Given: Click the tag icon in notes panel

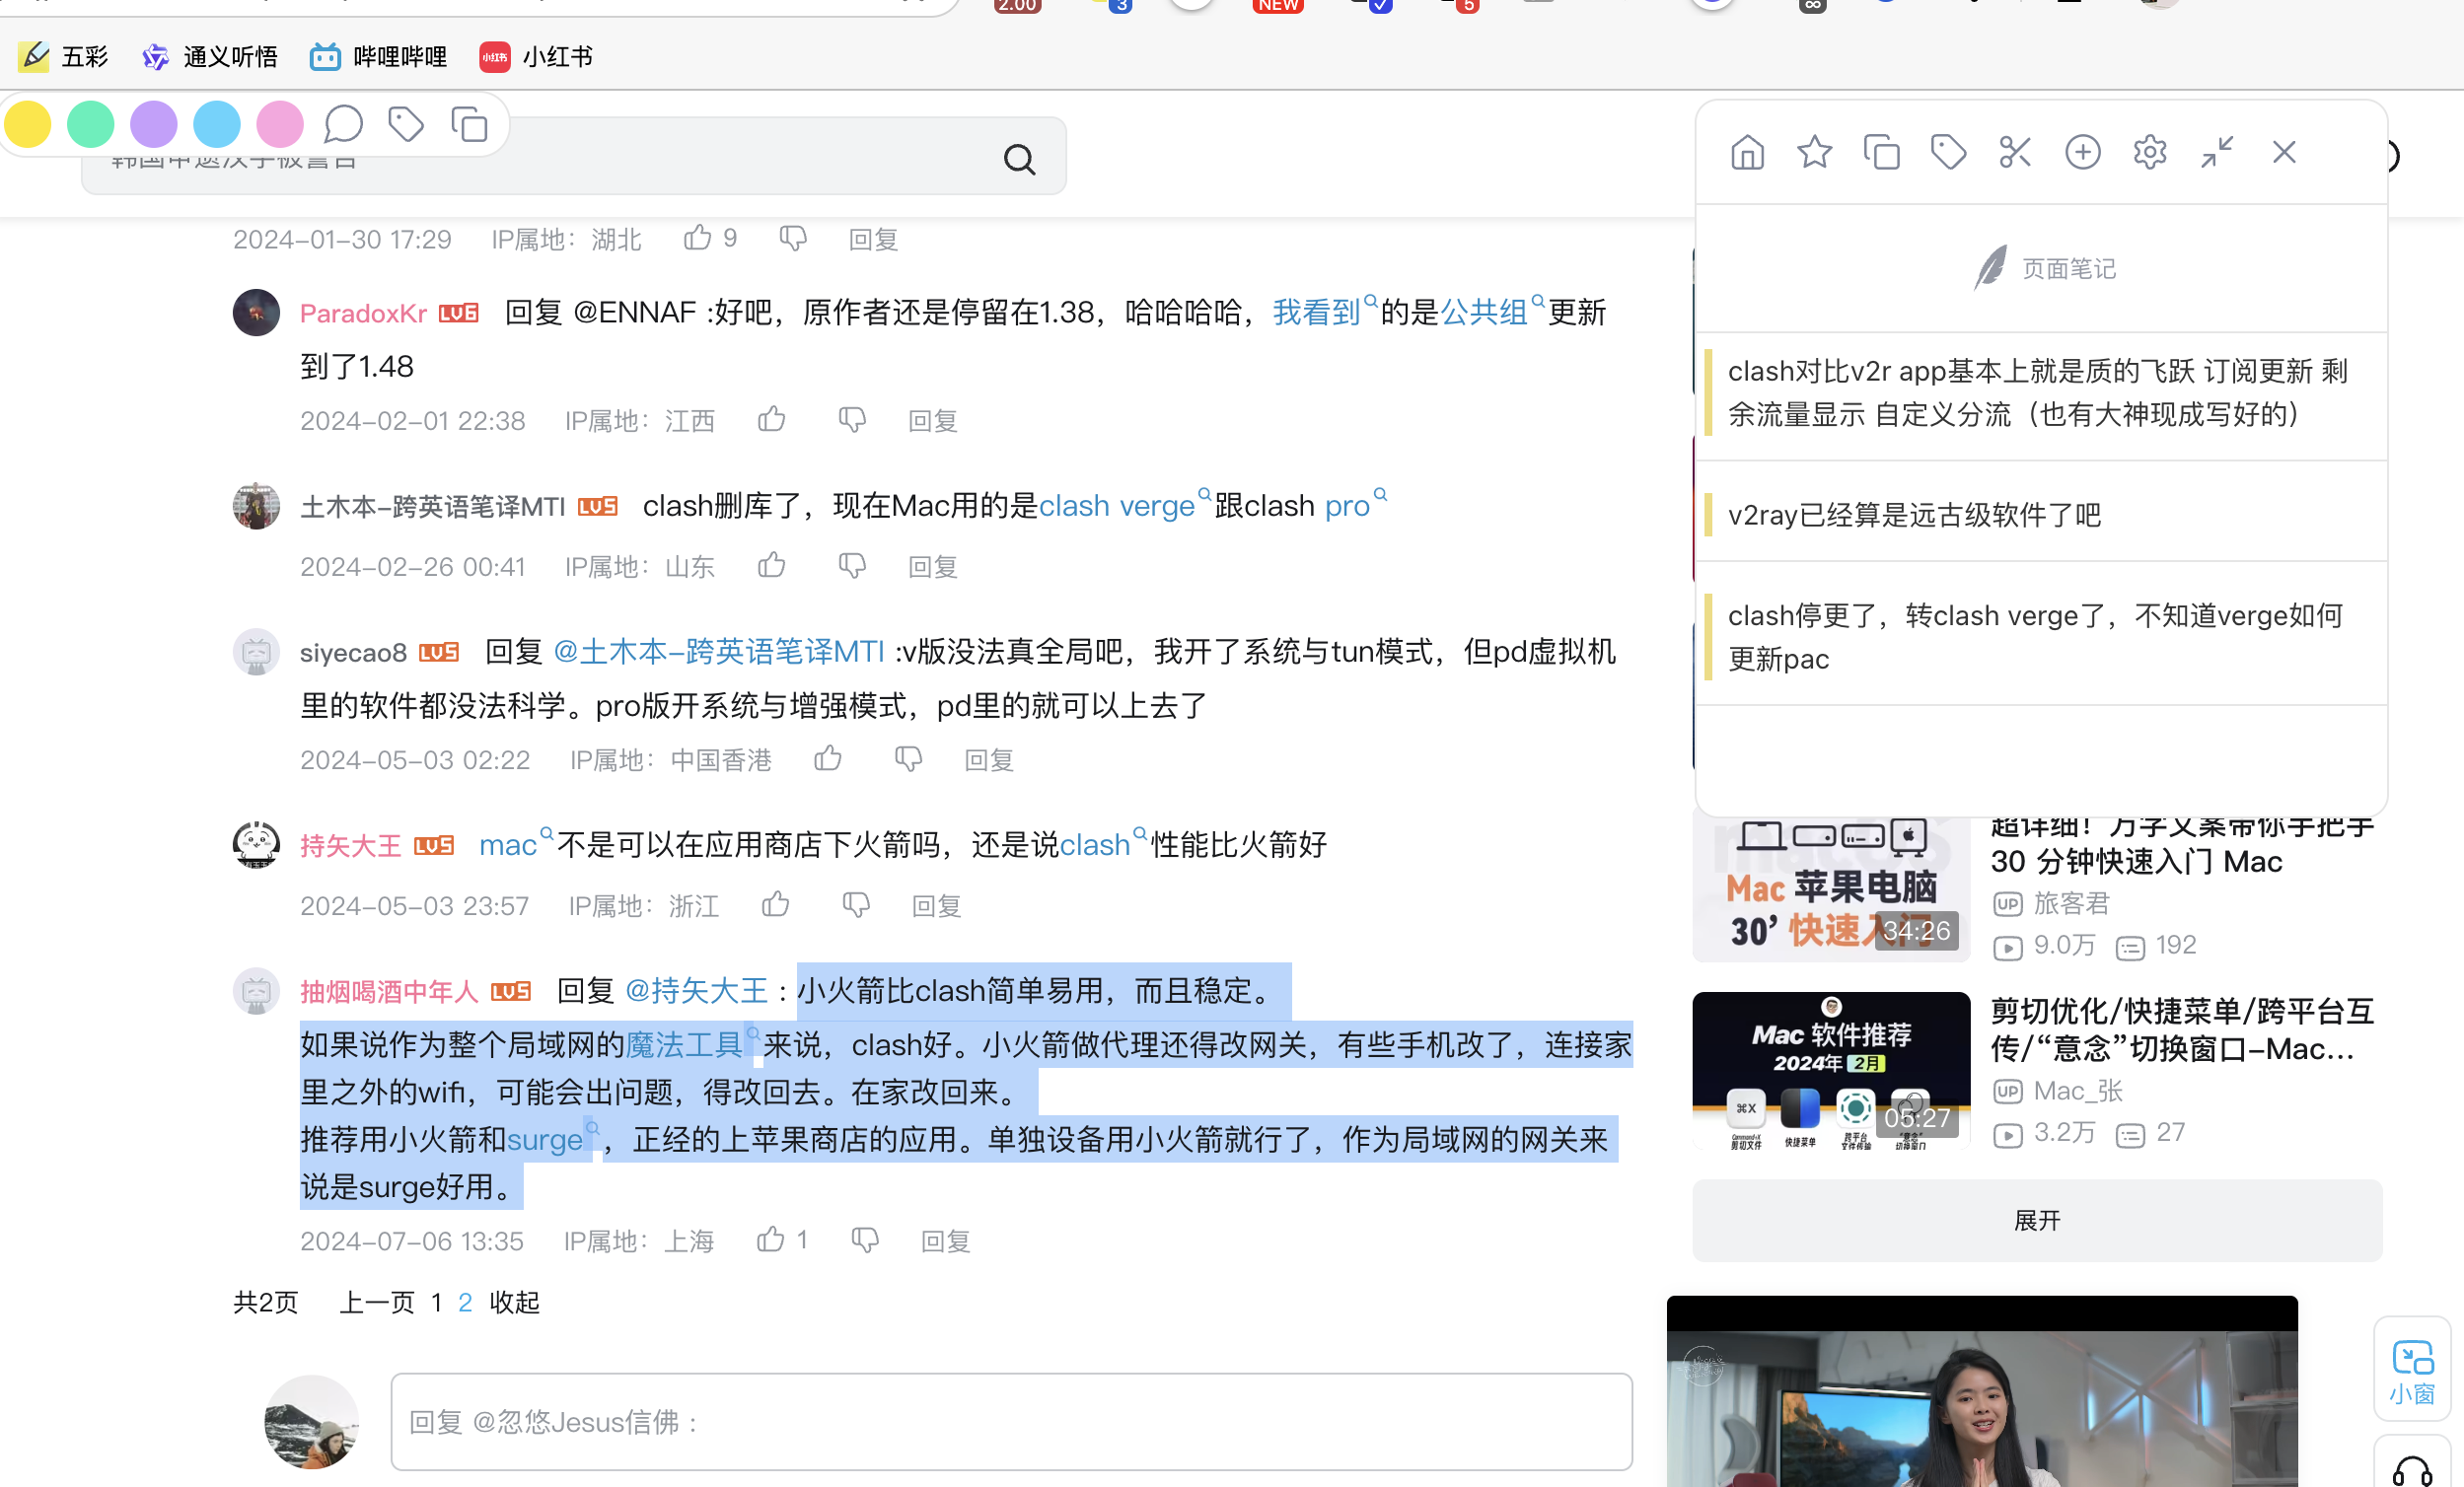Looking at the screenshot, I should (x=1948, y=153).
